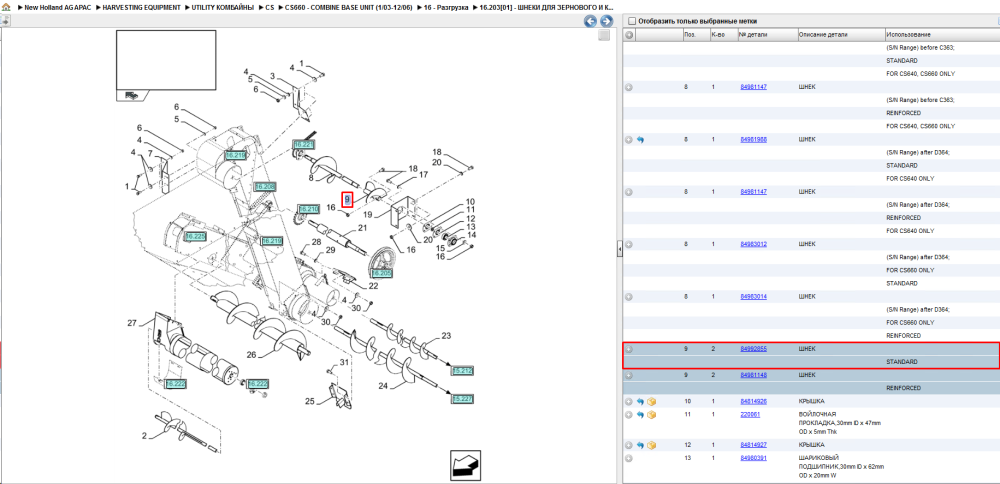The image size is (1000, 484).
Task: Click the replacement arrow icon for 84814927
Action: pos(640,444)
